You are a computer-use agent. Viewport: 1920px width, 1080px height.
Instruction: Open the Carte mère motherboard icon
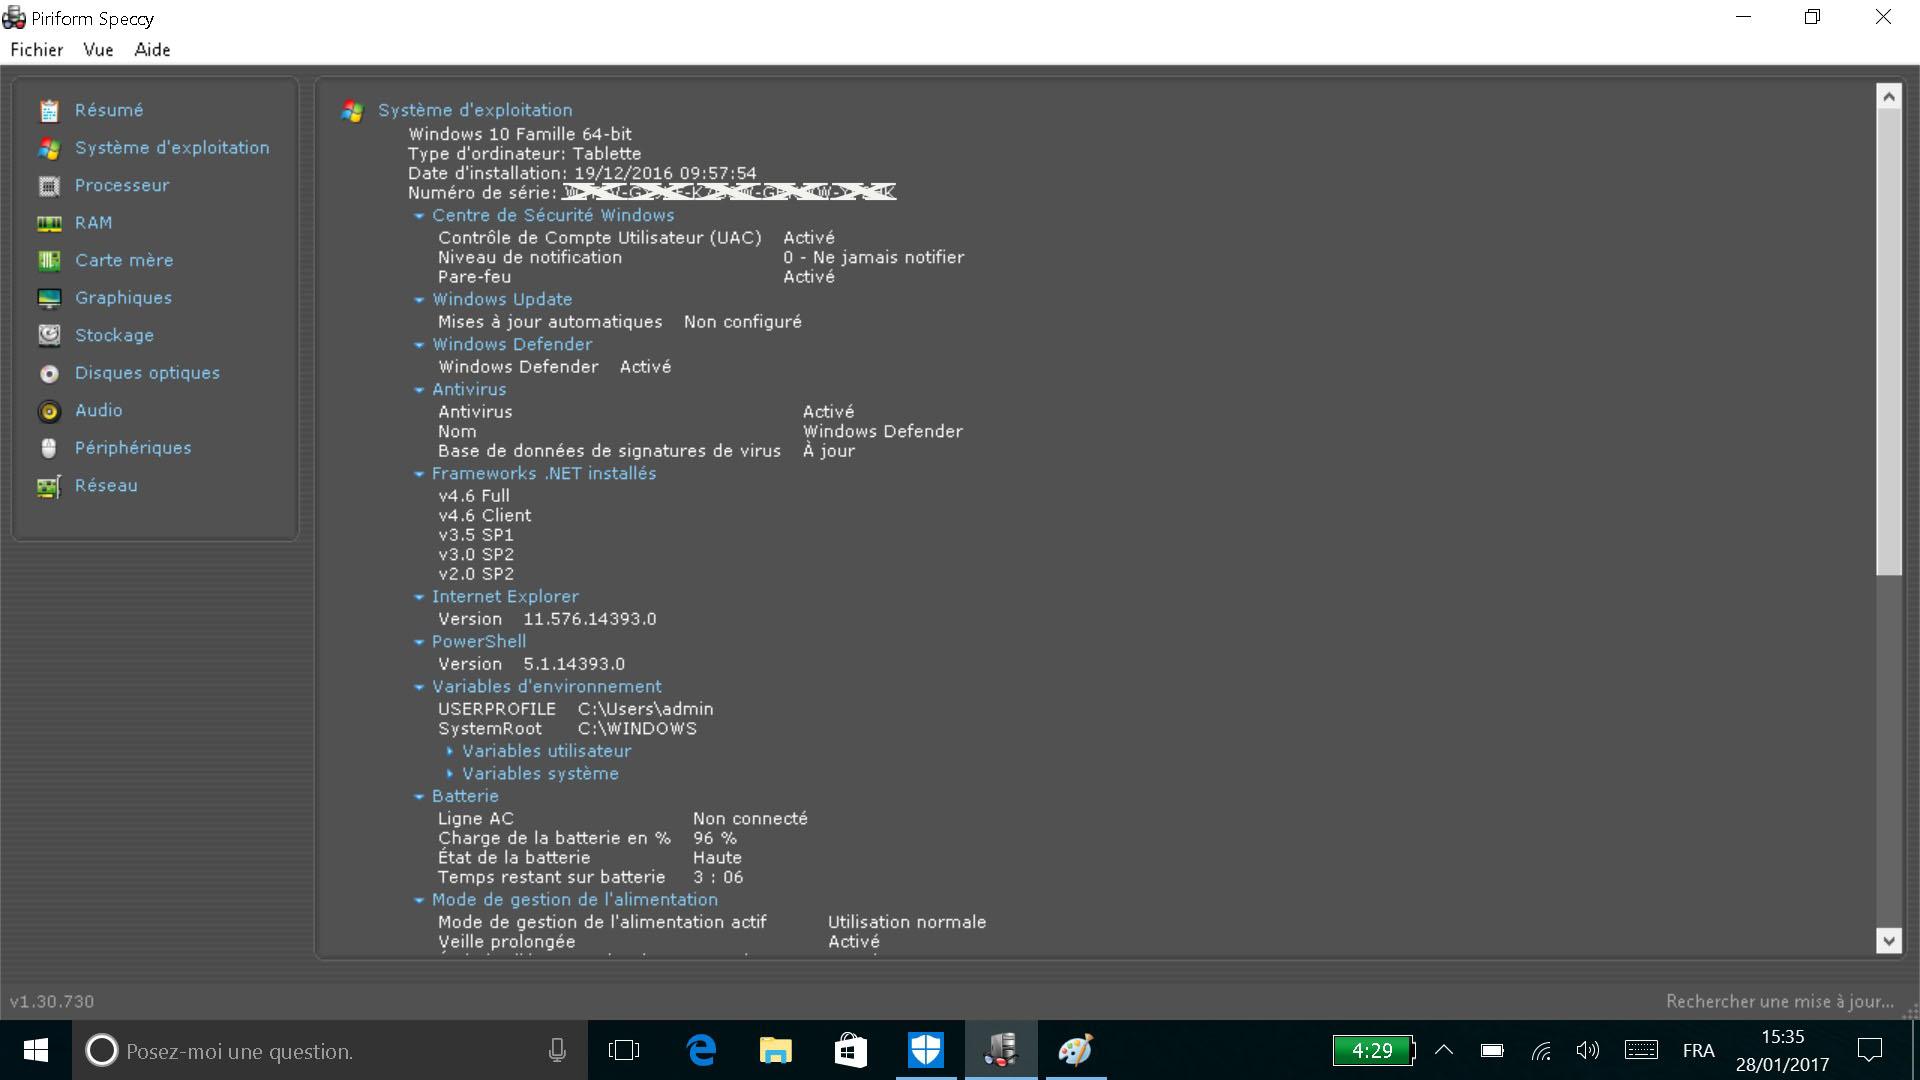point(49,261)
